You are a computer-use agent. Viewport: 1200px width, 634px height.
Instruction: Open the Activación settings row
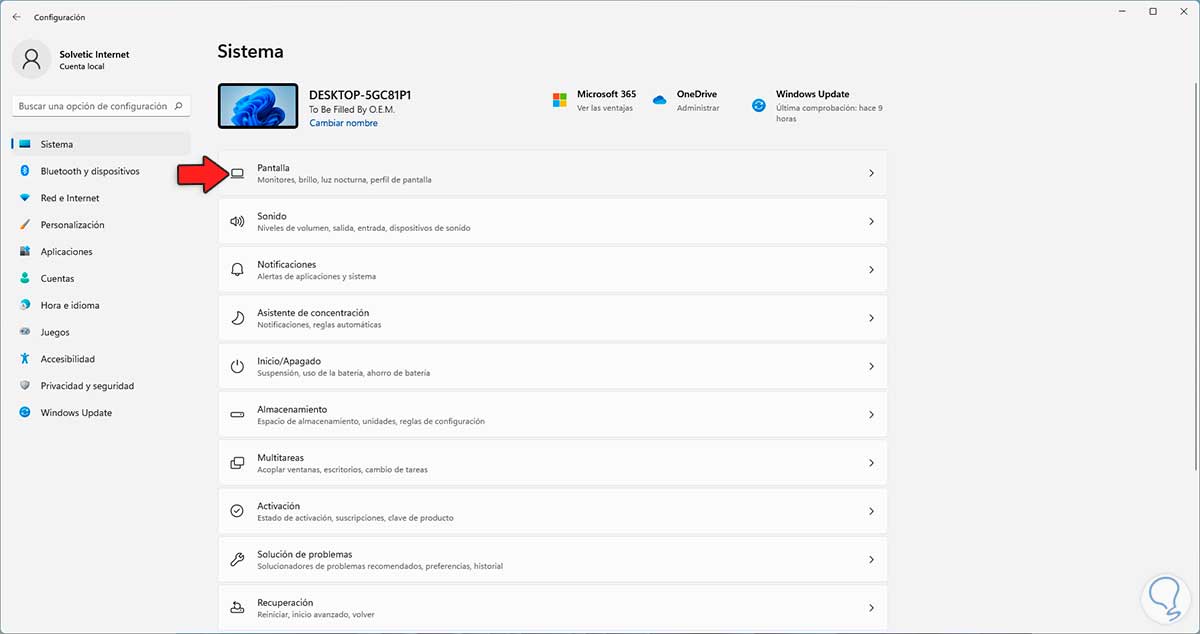click(552, 511)
